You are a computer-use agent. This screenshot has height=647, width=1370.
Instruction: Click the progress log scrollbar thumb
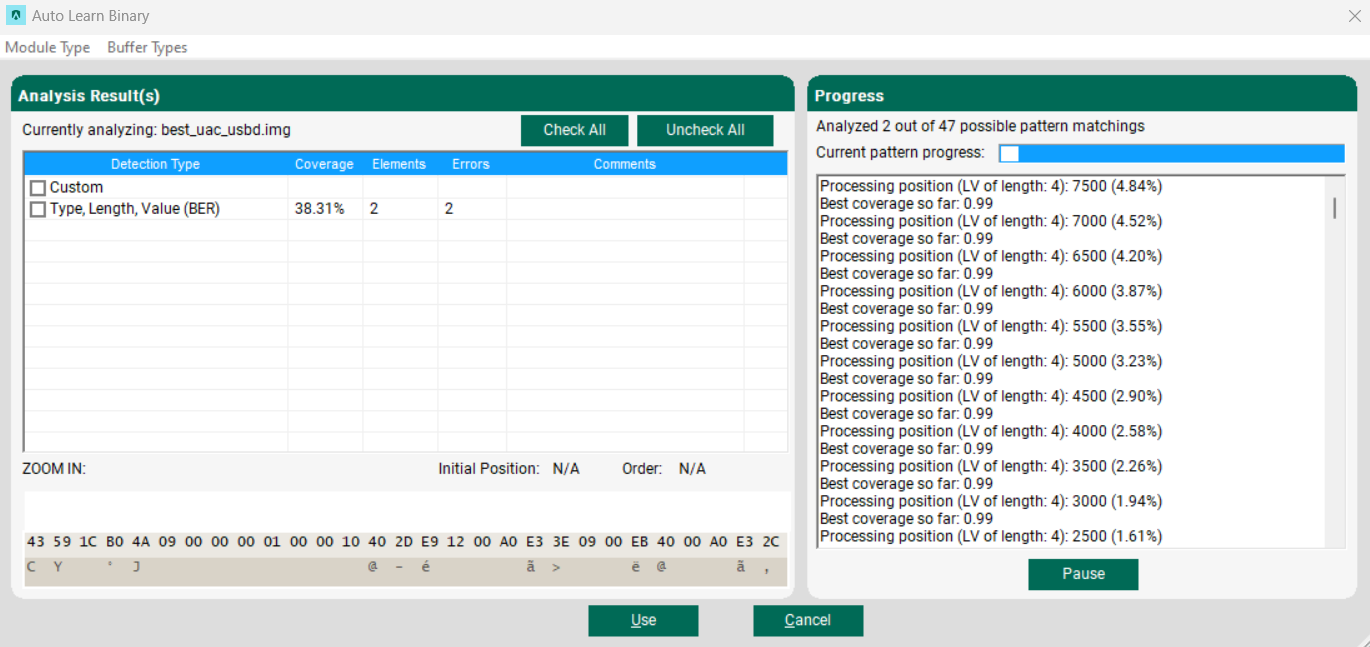(1334, 208)
